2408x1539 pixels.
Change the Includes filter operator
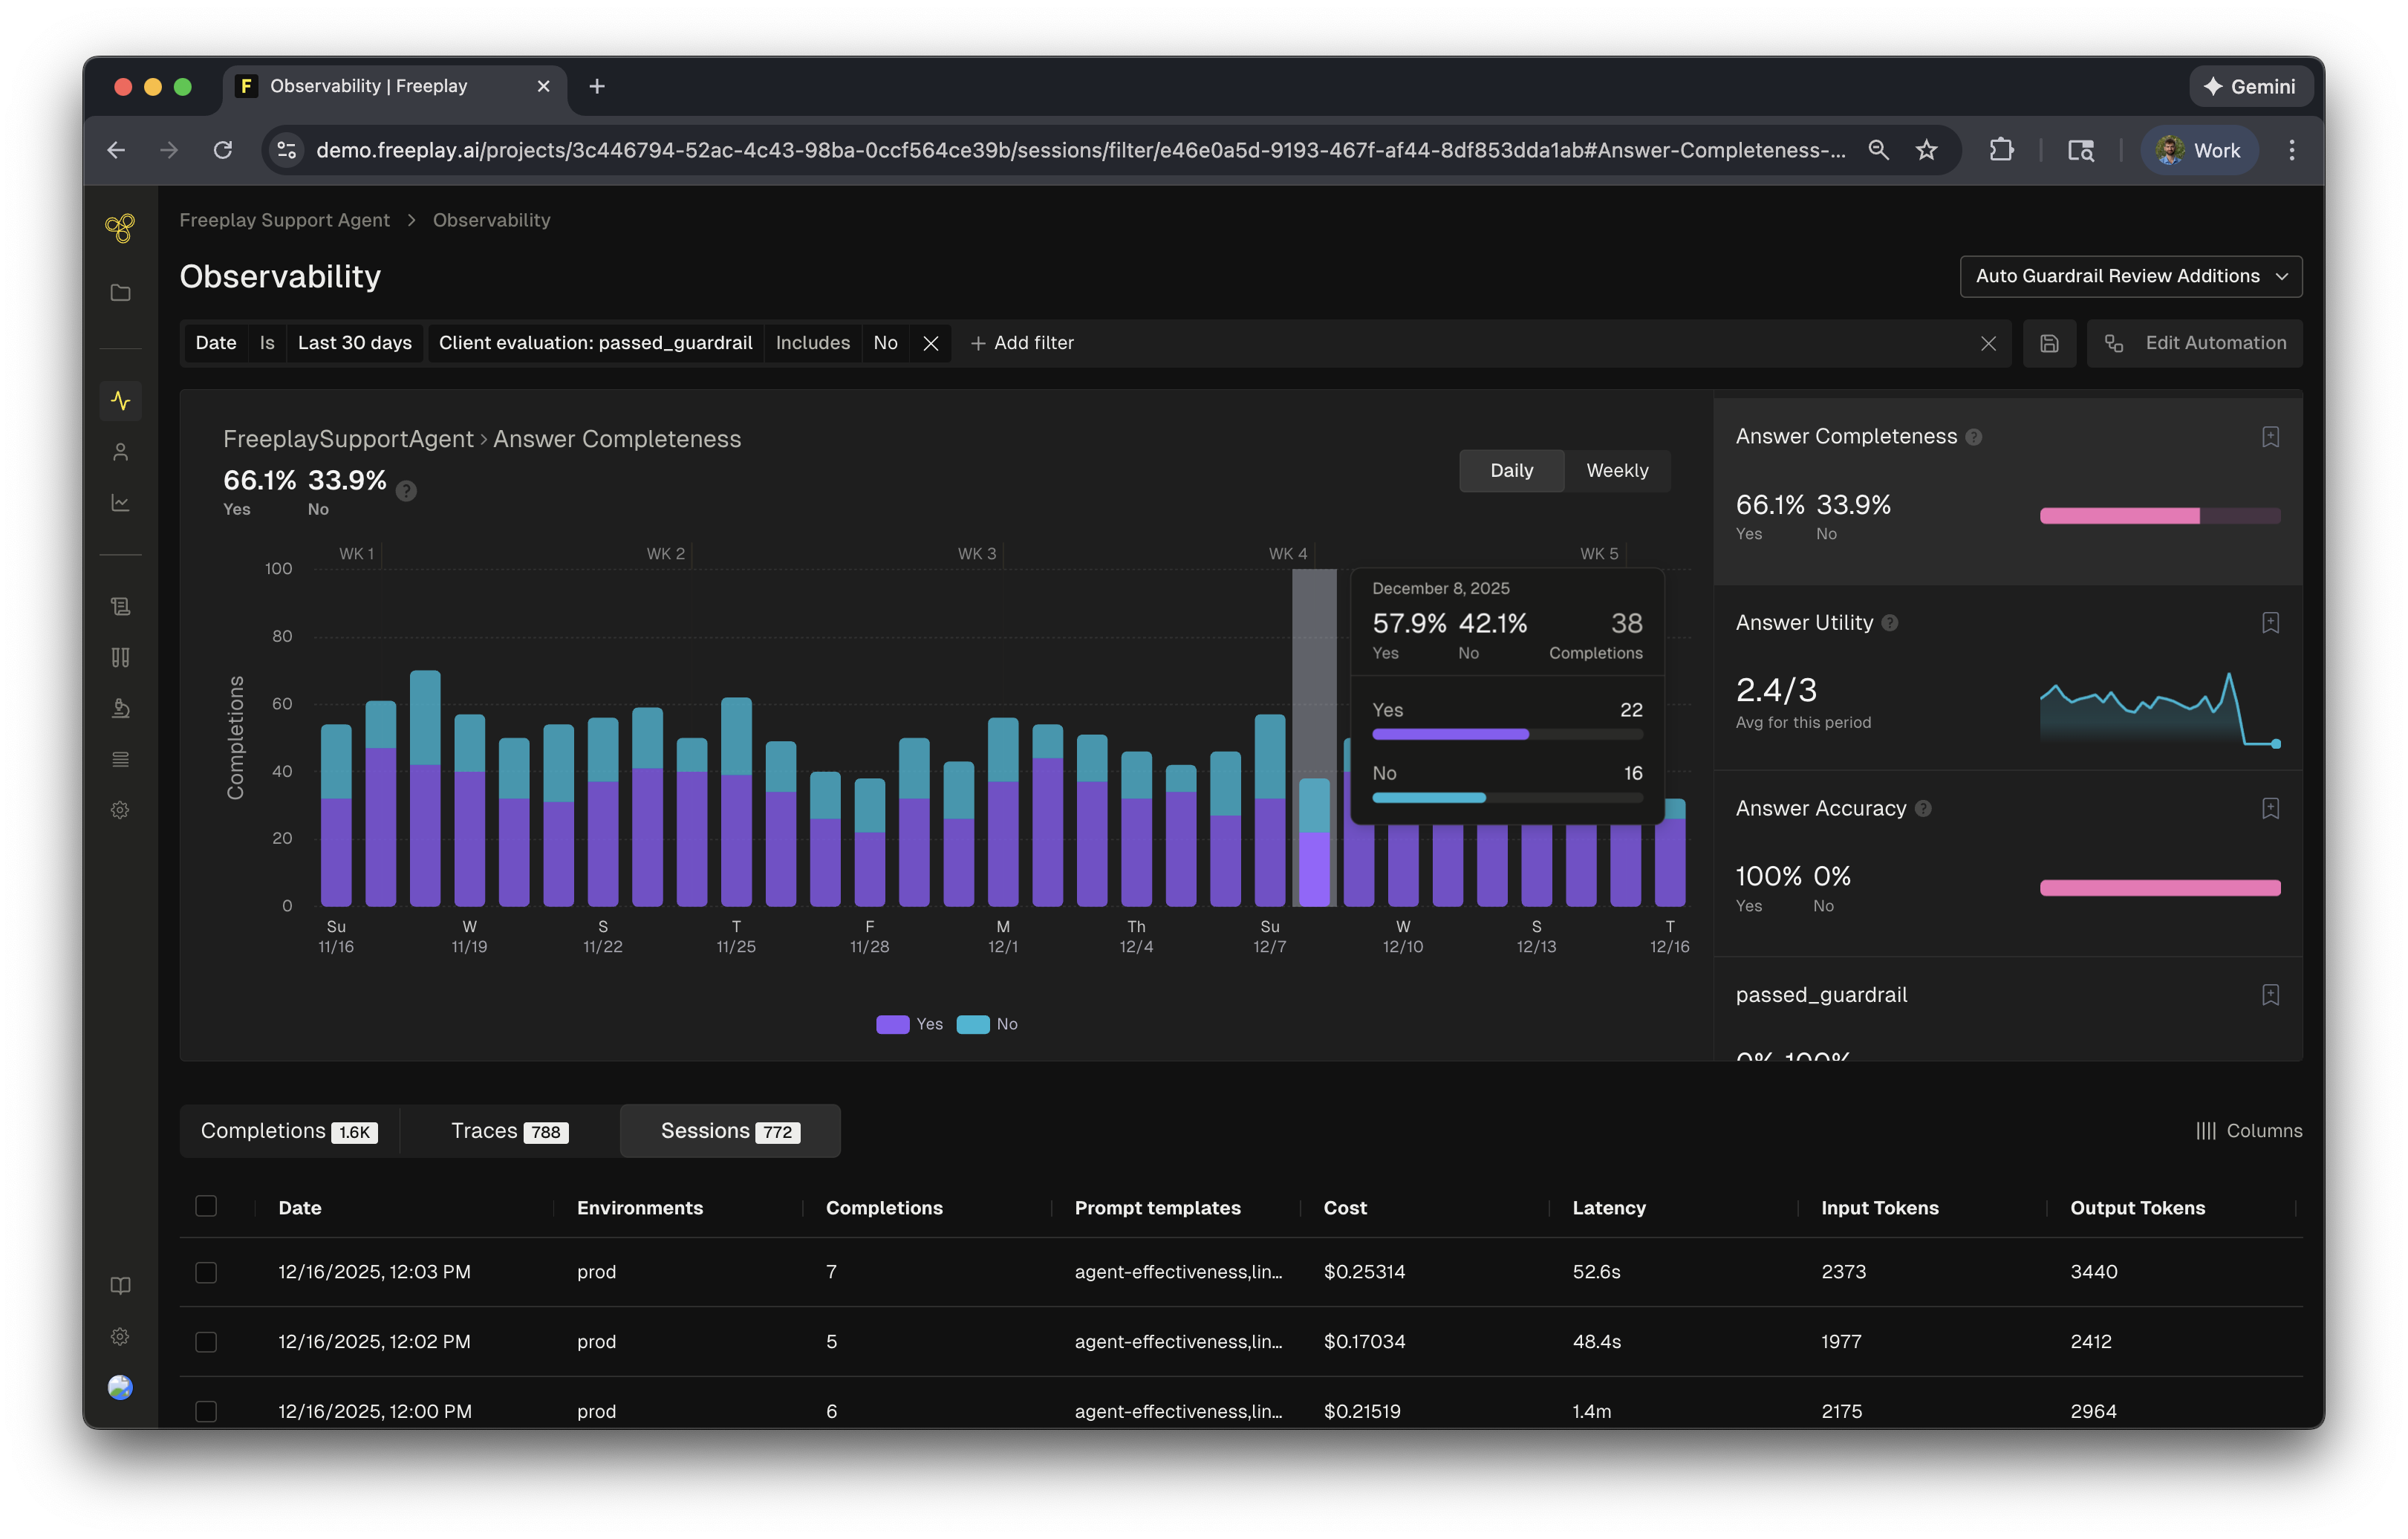coord(812,343)
